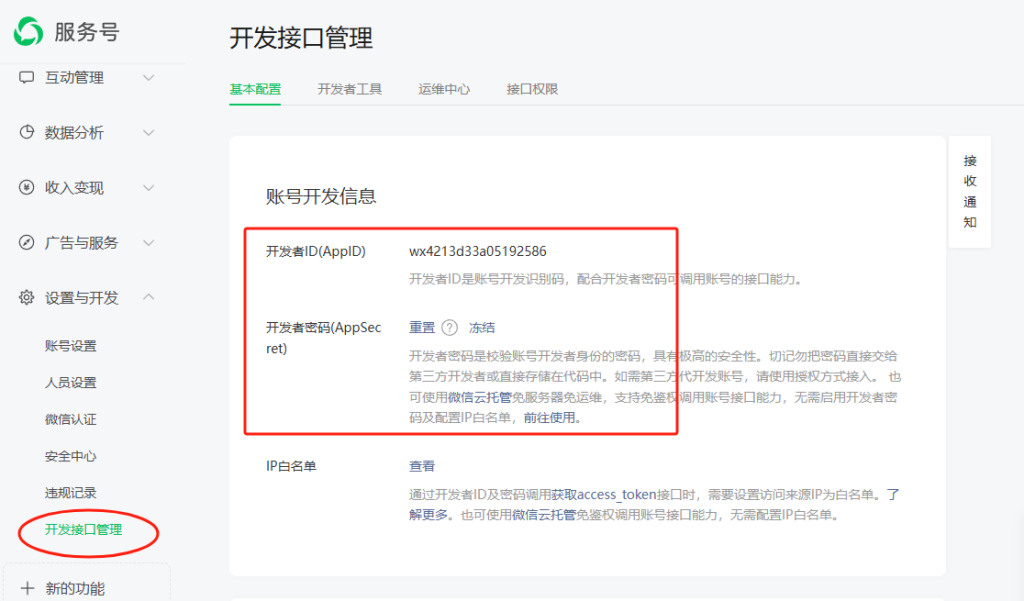Click the 广告与服务 compass icon

click(26, 242)
